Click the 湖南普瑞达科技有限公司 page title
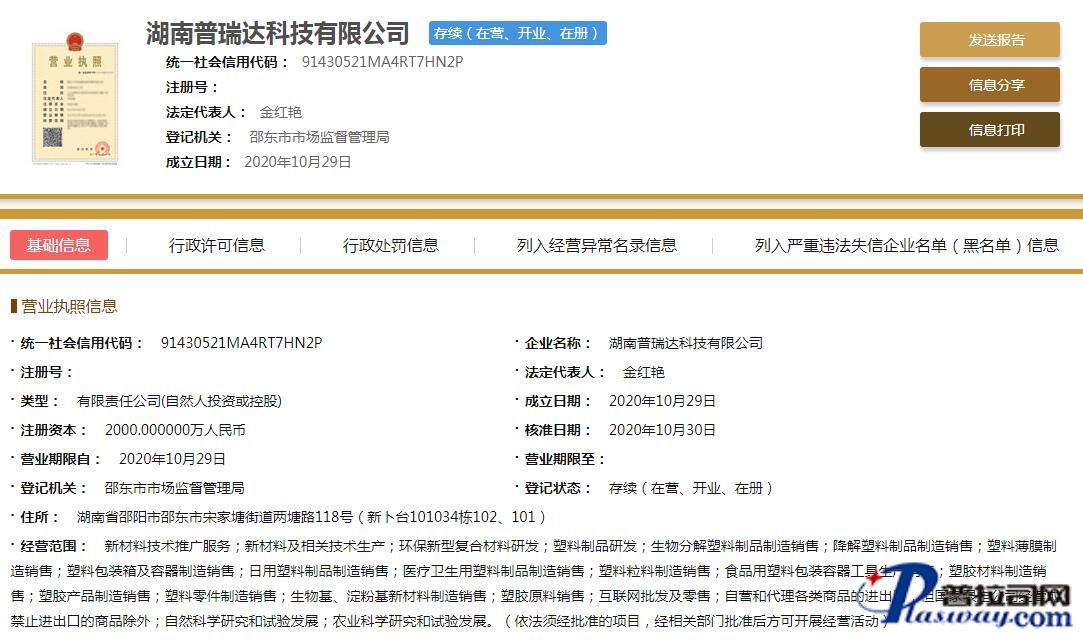 point(278,33)
